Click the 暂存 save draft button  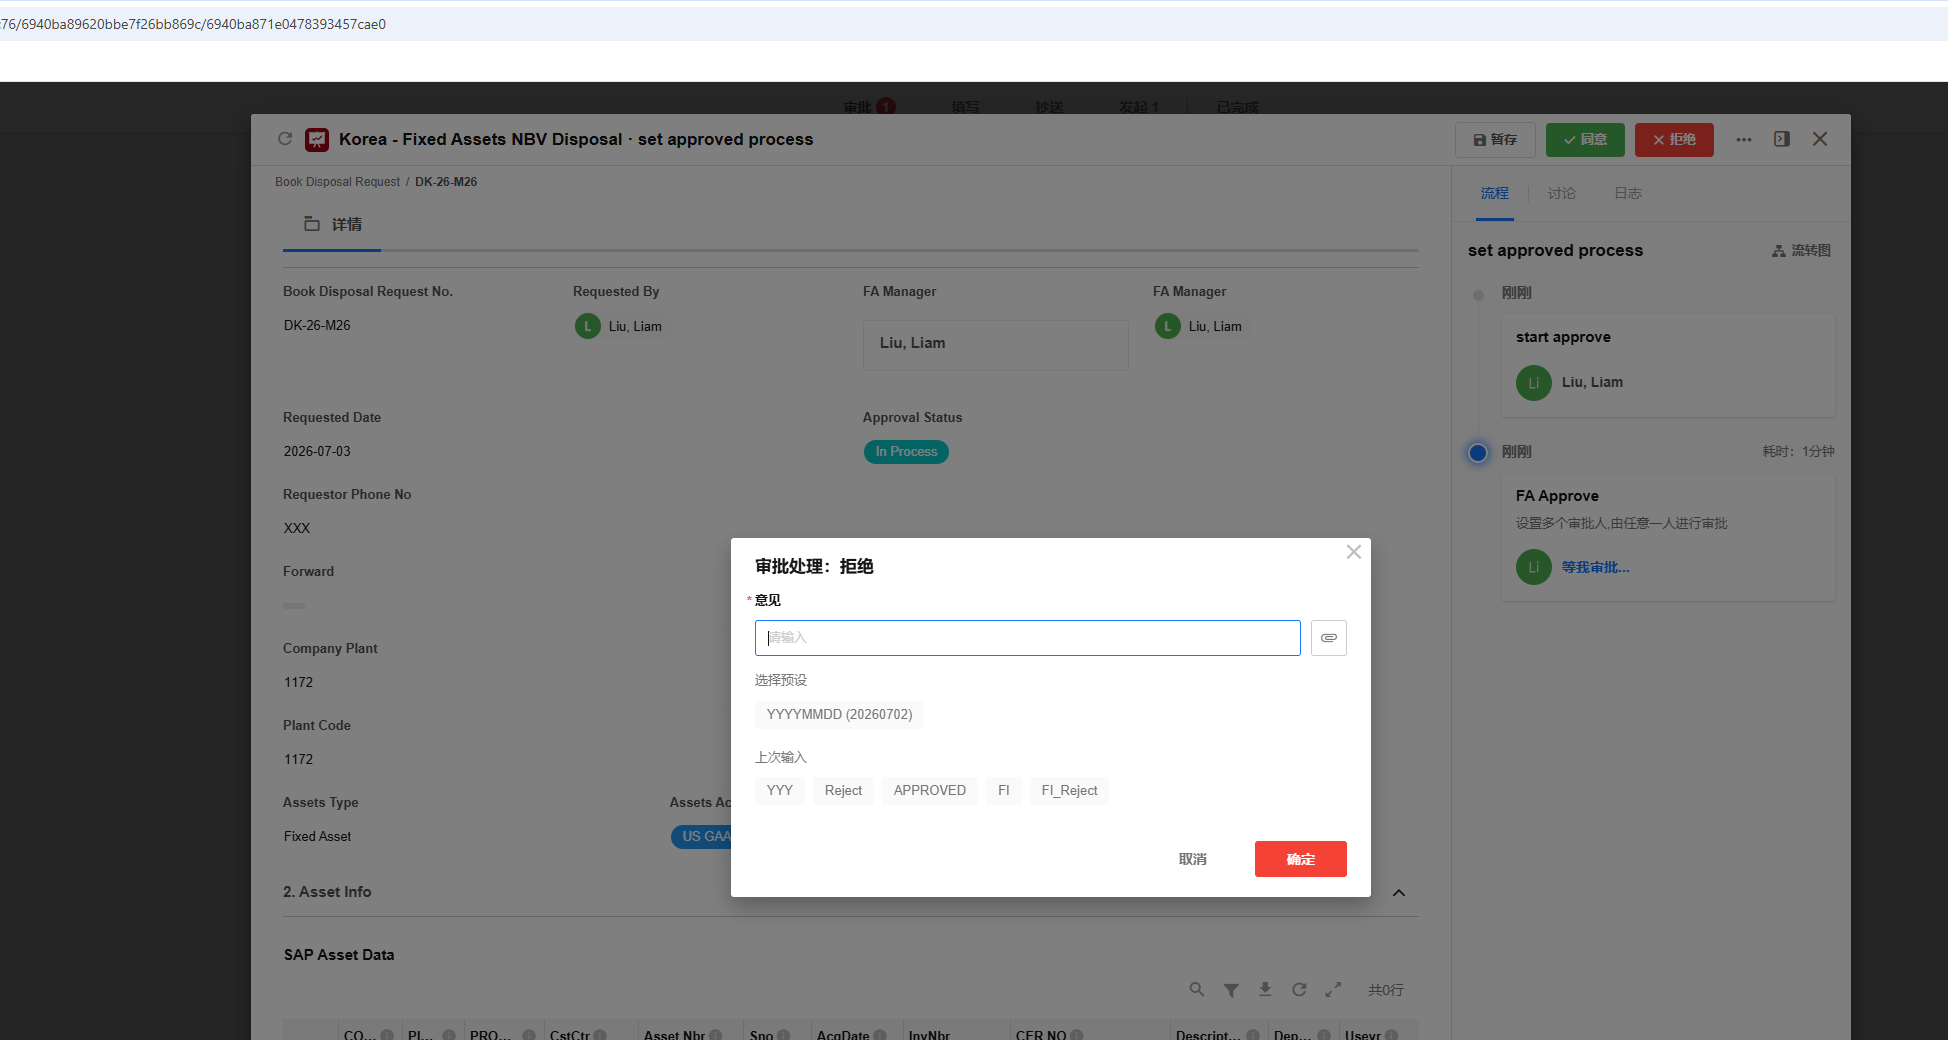[x=1495, y=140]
